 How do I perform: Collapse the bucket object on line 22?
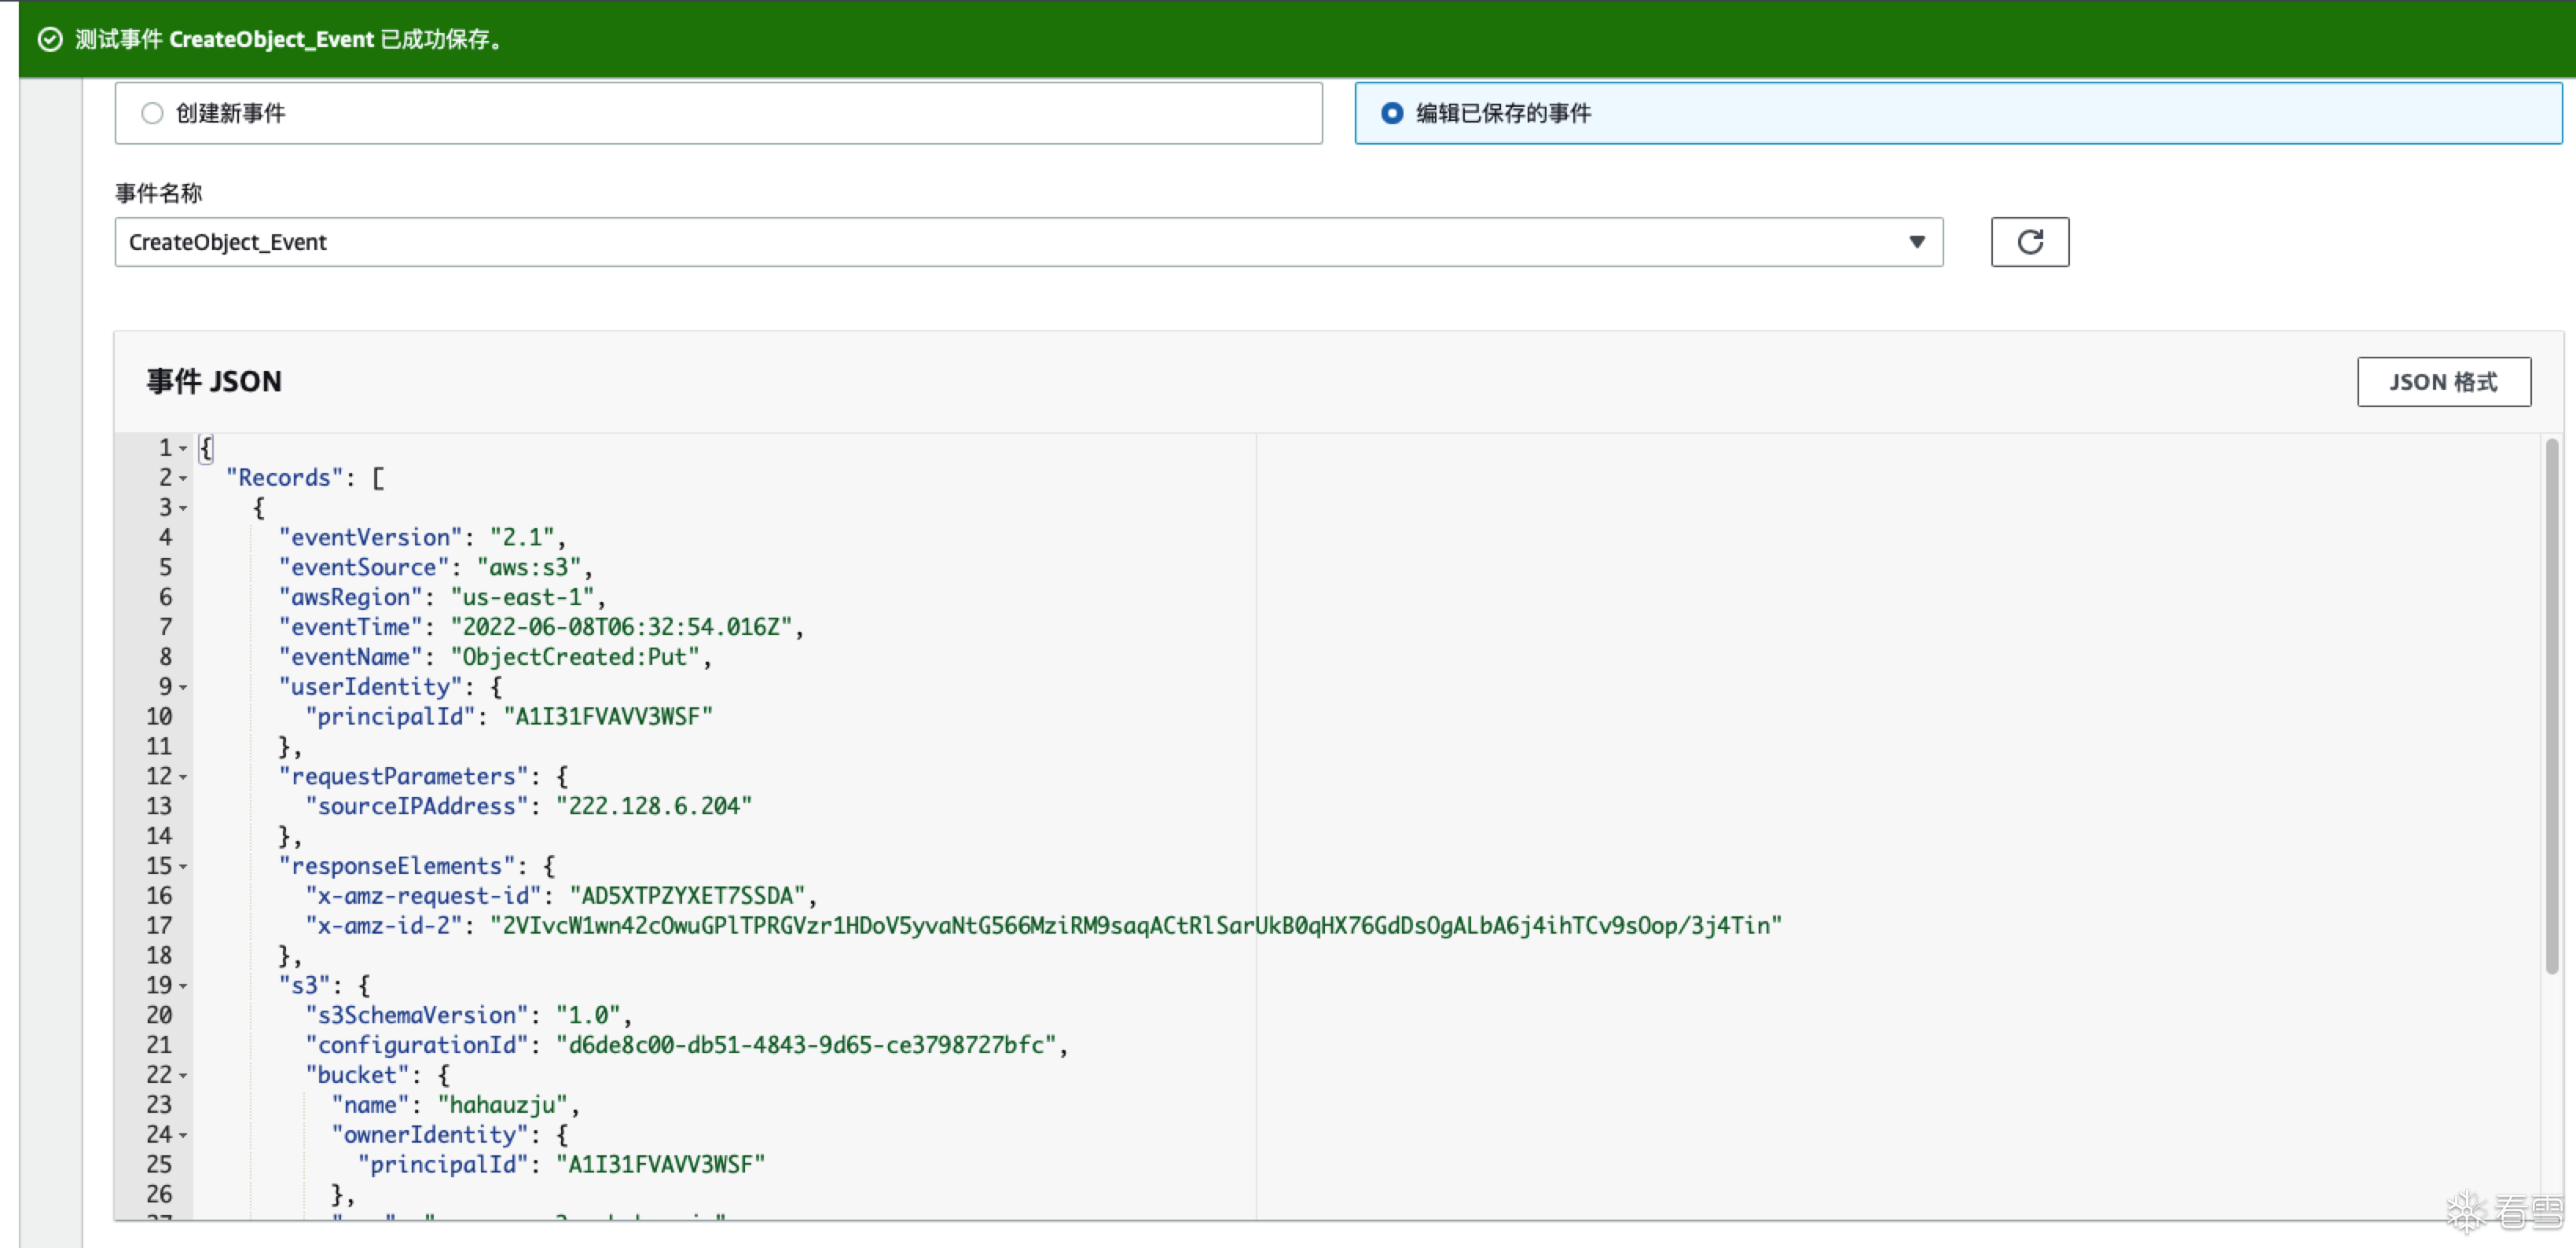pos(183,1076)
